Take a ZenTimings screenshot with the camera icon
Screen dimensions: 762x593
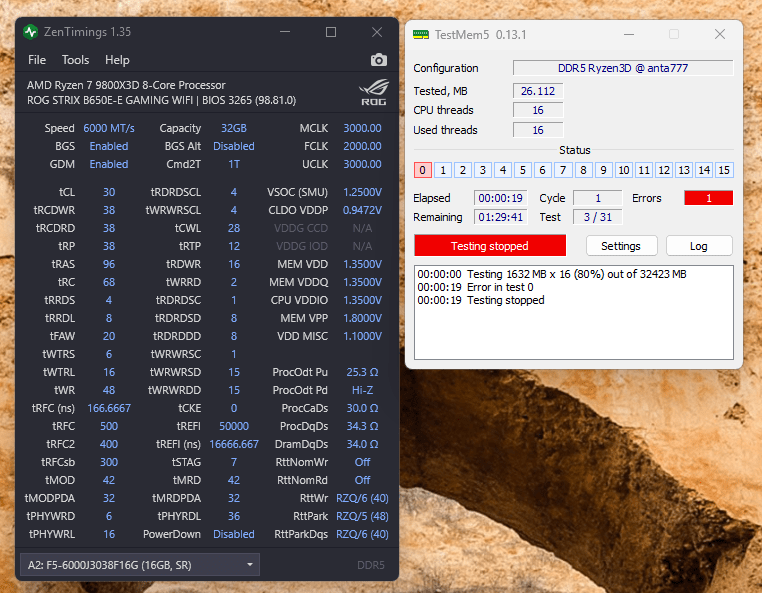coord(379,60)
